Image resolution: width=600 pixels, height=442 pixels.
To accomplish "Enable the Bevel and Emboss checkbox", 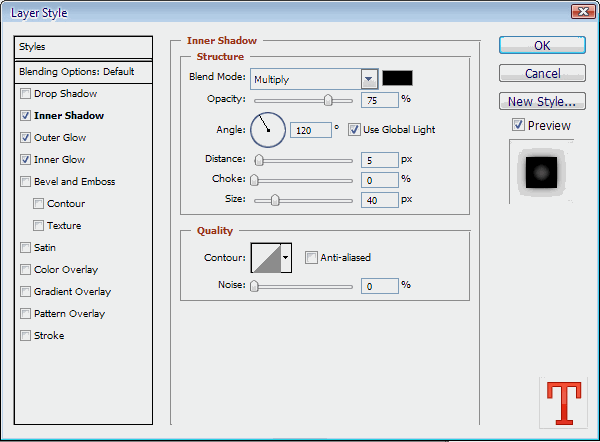I will pos(25,181).
